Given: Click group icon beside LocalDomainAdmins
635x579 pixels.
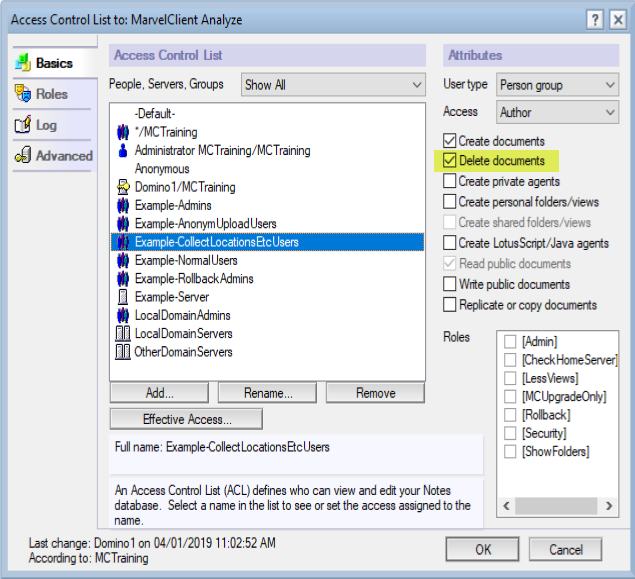Looking at the screenshot, I should [123, 315].
